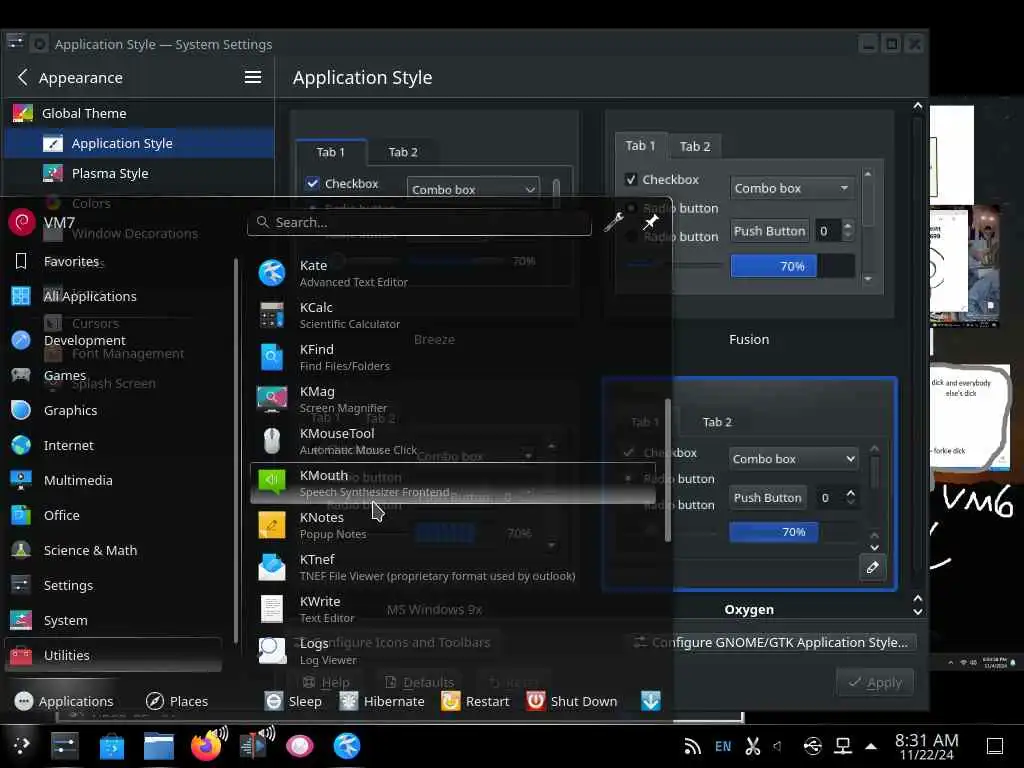This screenshot has height=768, width=1024.
Task: Open Combo box in Fusion preview
Action: (792, 188)
